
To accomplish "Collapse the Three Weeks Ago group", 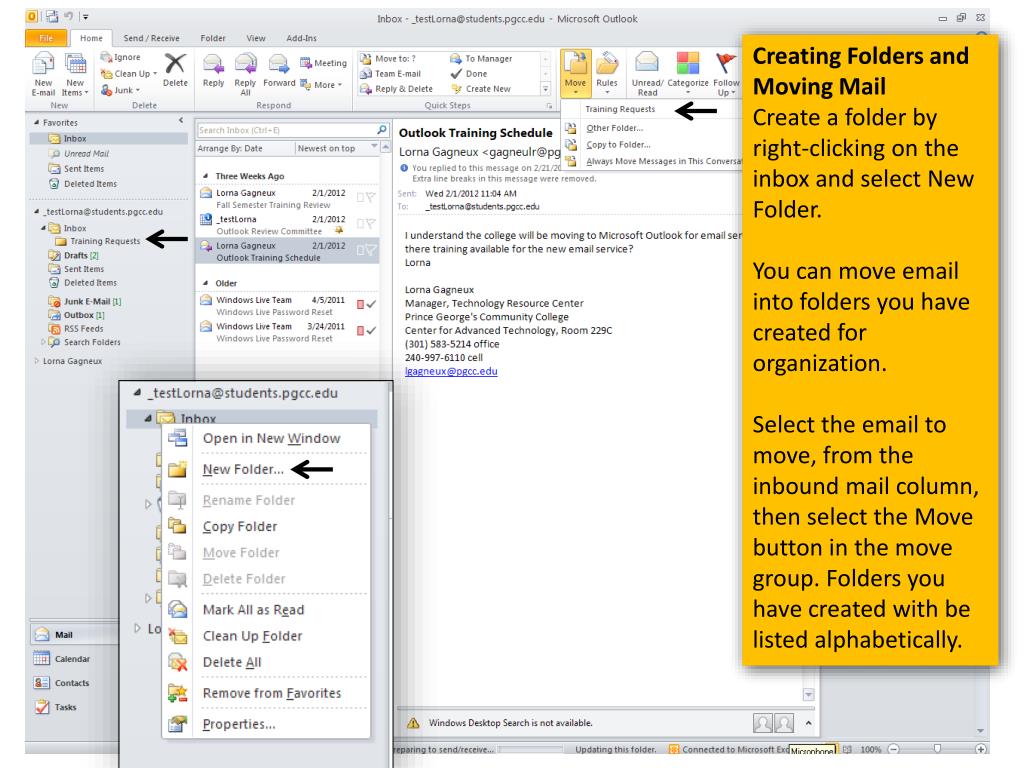I will [x=206, y=176].
